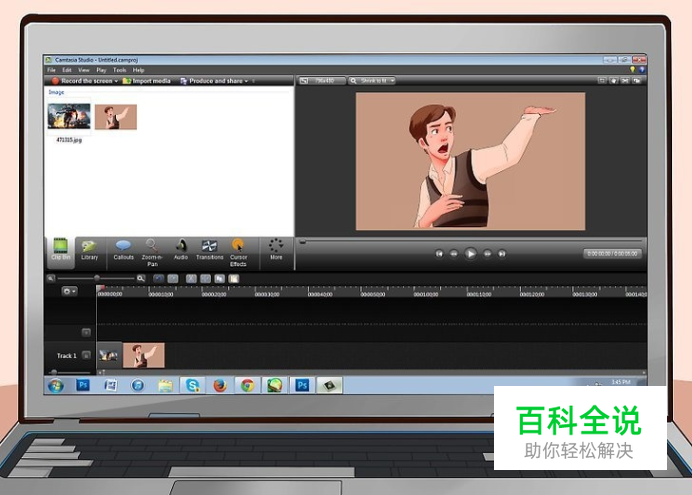This screenshot has height=495, width=692.
Task: Open the Cursor Effects tool
Action: tap(238, 253)
